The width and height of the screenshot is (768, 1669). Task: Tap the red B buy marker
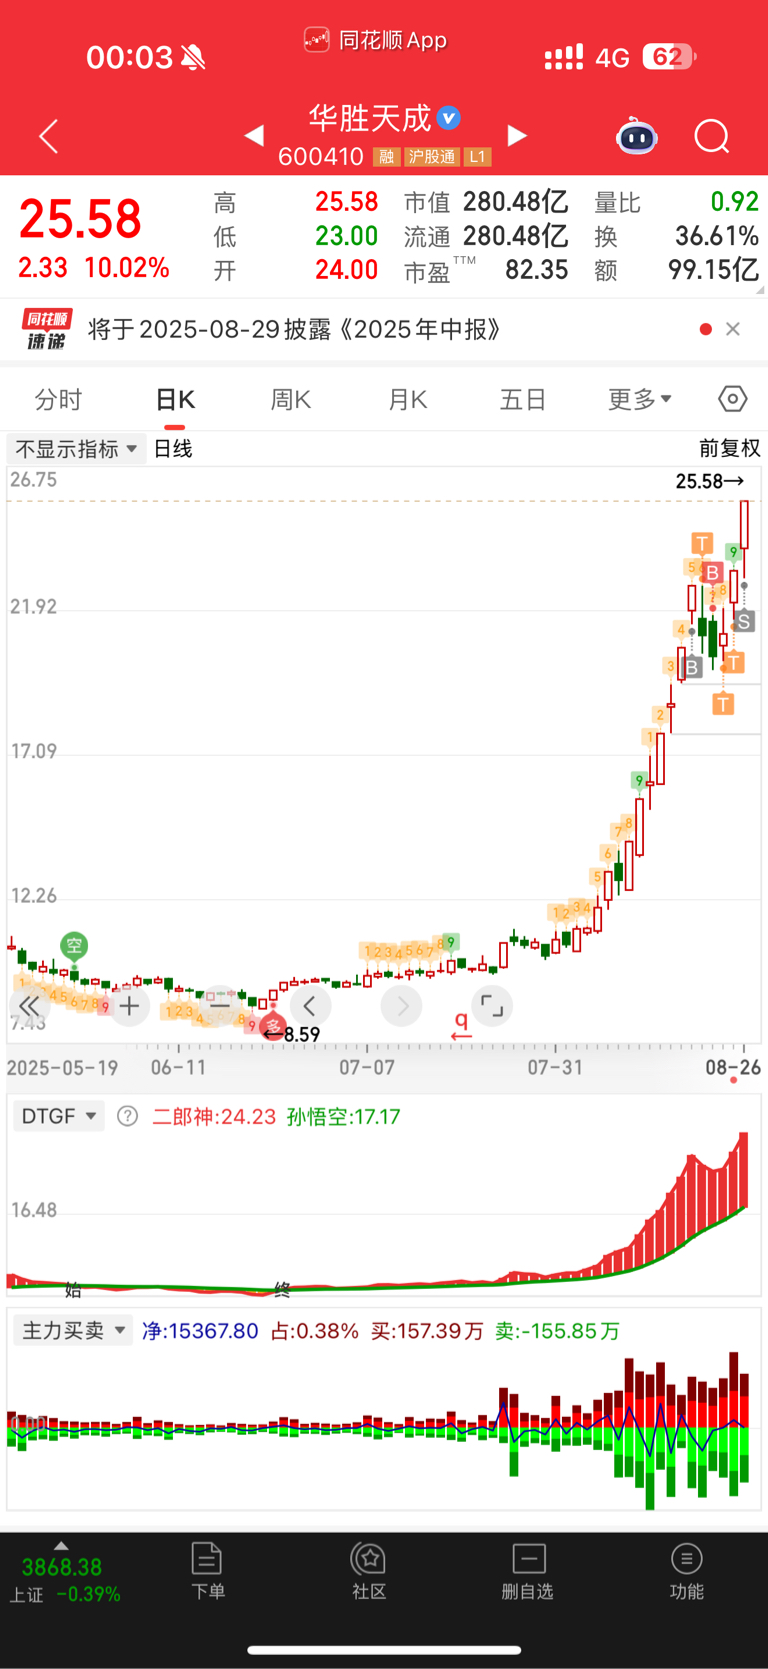(x=712, y=573)
